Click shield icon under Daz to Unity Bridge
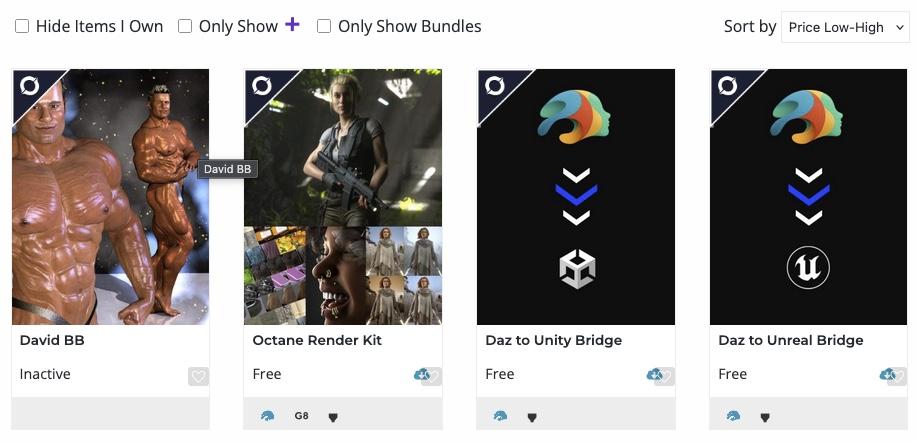 tap(532, 417)
